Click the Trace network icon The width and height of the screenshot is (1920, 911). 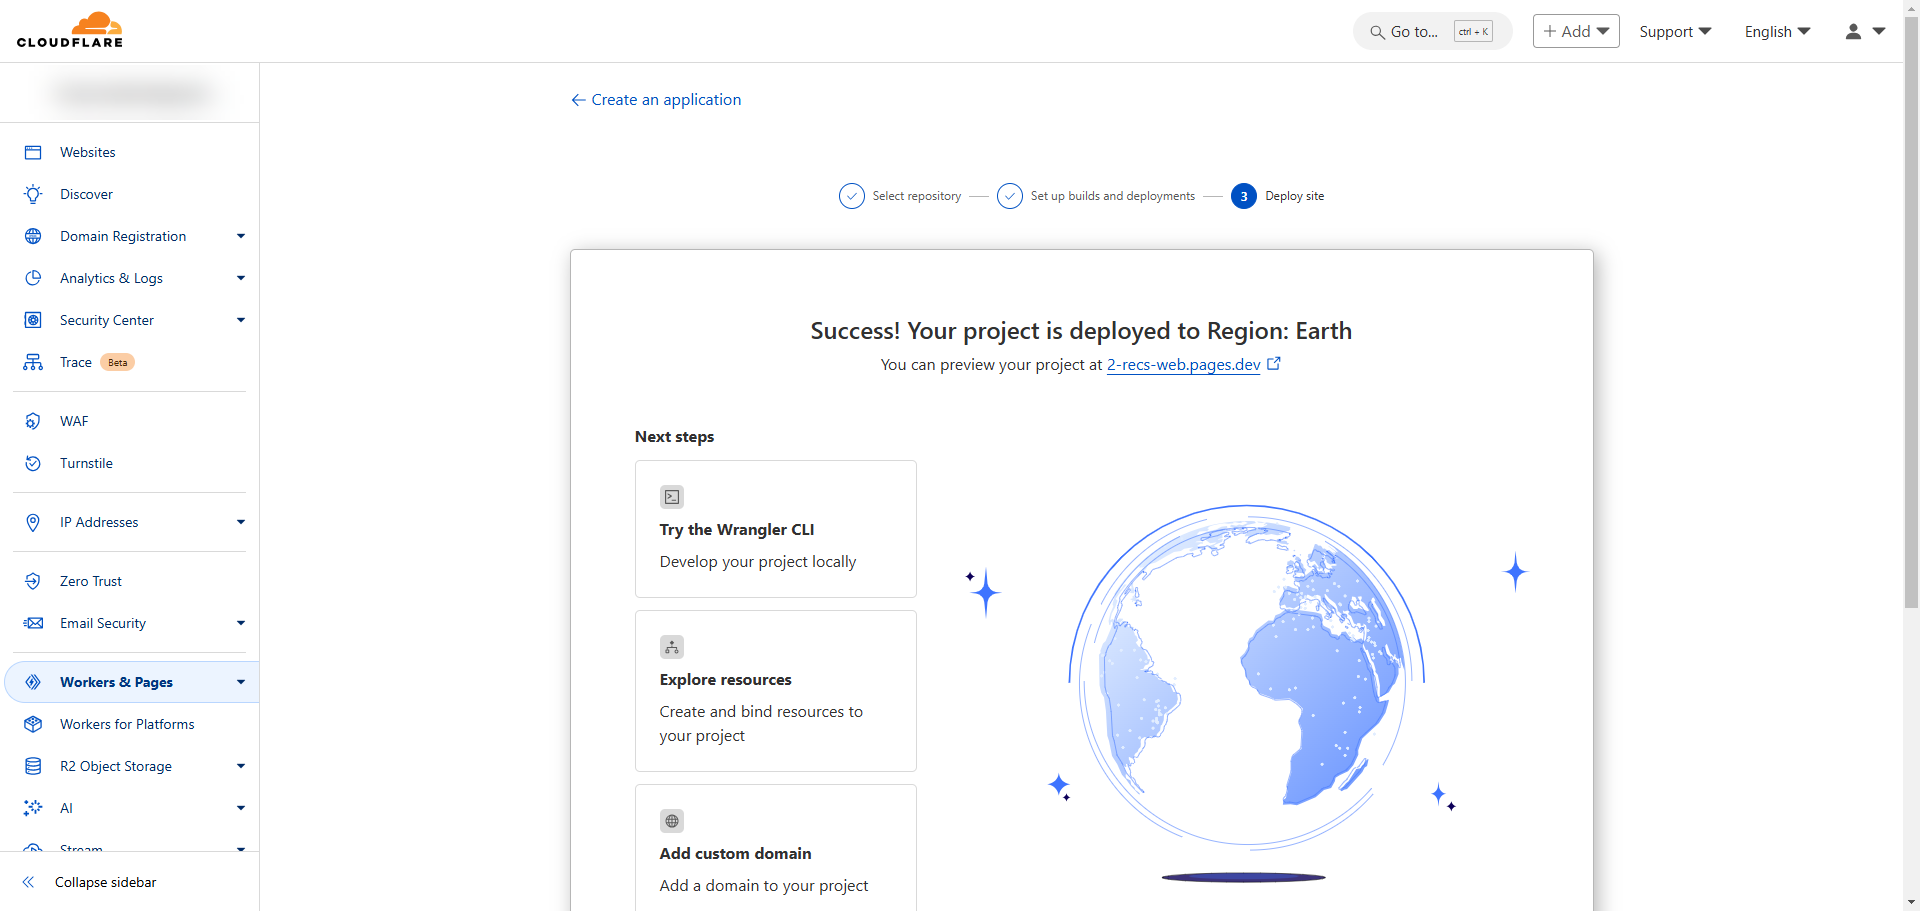[x=33, y=362]
